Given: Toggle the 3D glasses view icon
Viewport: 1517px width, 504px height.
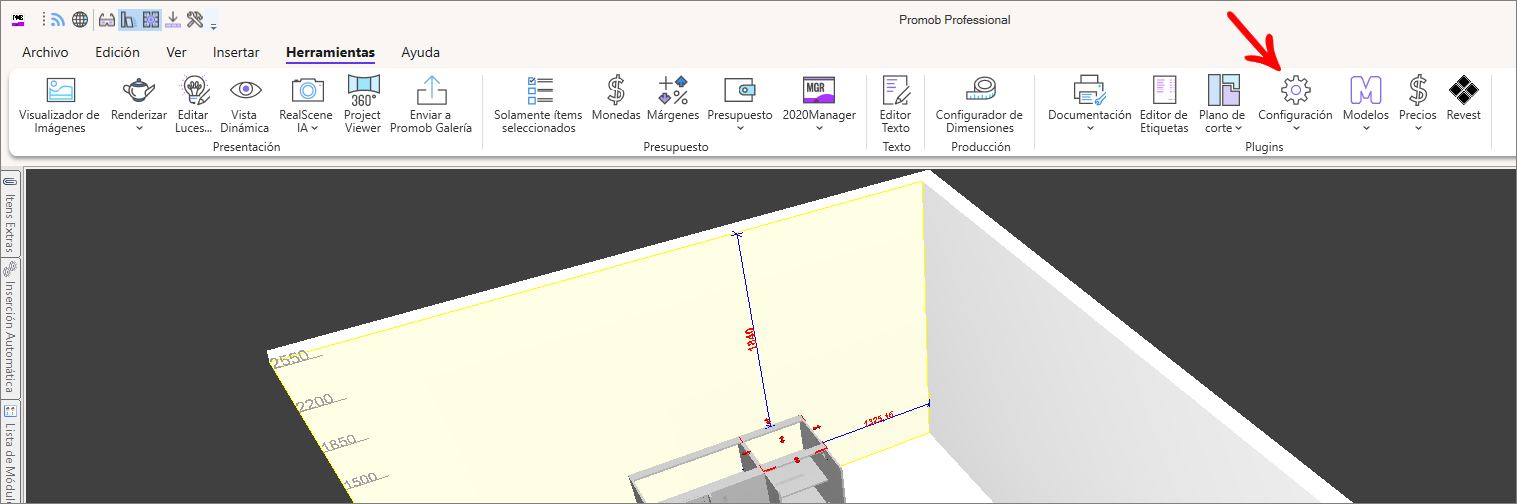Looking at the screenshot, I should (107, 19).
